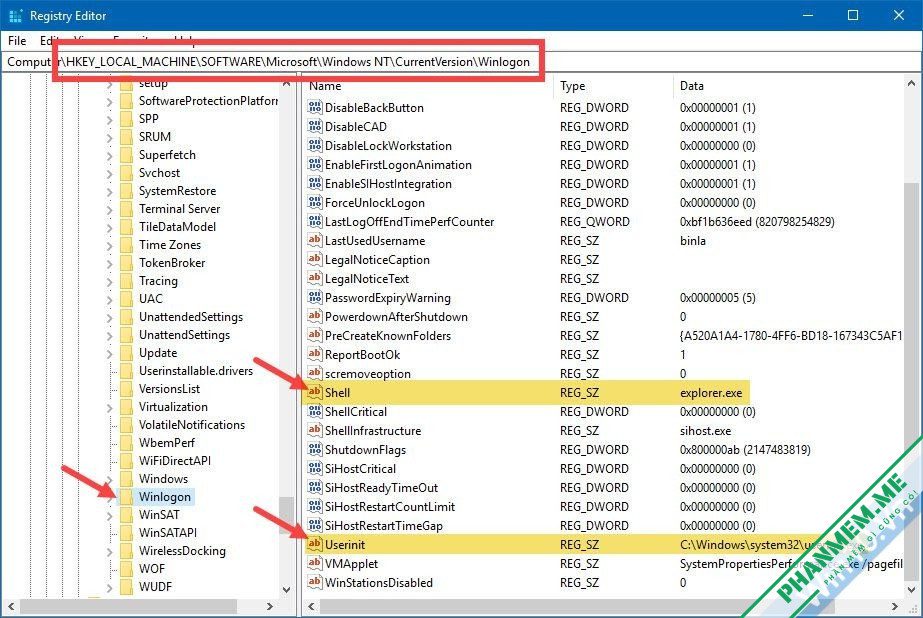923x618 pixels.
Task: Click the string icon of Userinit value
Action: click(315, 544)
